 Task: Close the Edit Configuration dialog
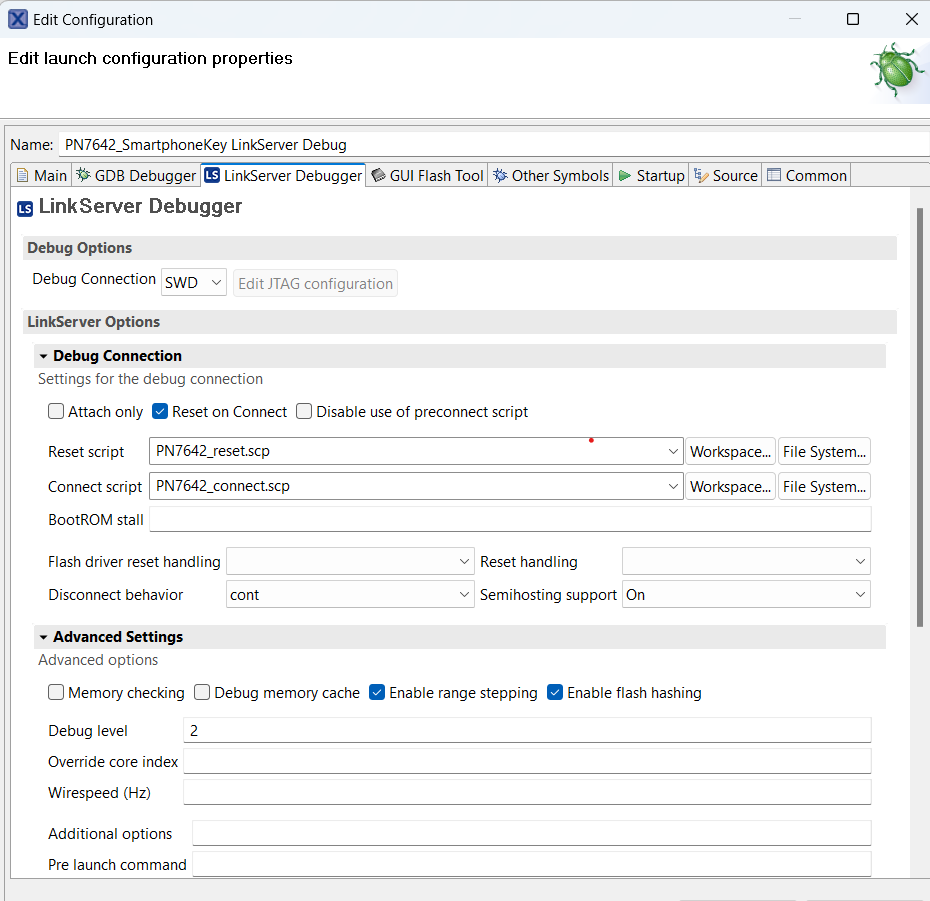[x=912, y=19]
